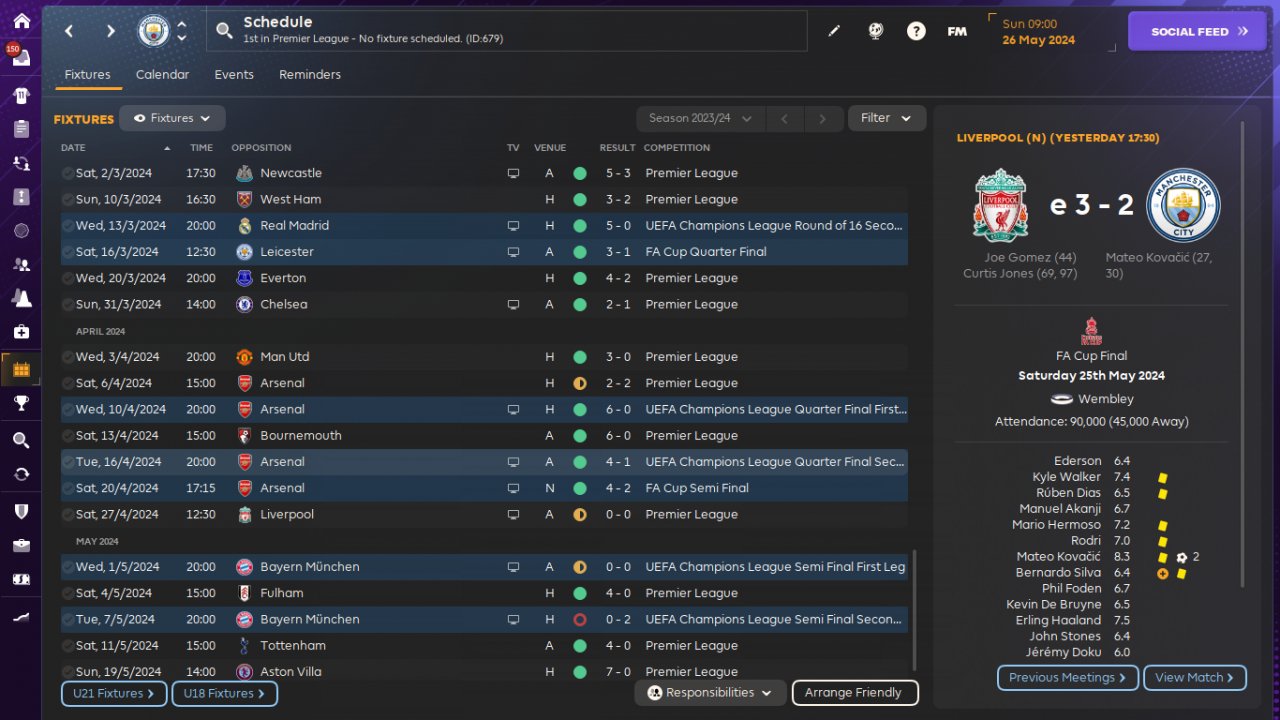Open the Season 2023/24 dropdown
Image resolution: width=1280 pixels, height=720 pixels.
click(701, 118)
